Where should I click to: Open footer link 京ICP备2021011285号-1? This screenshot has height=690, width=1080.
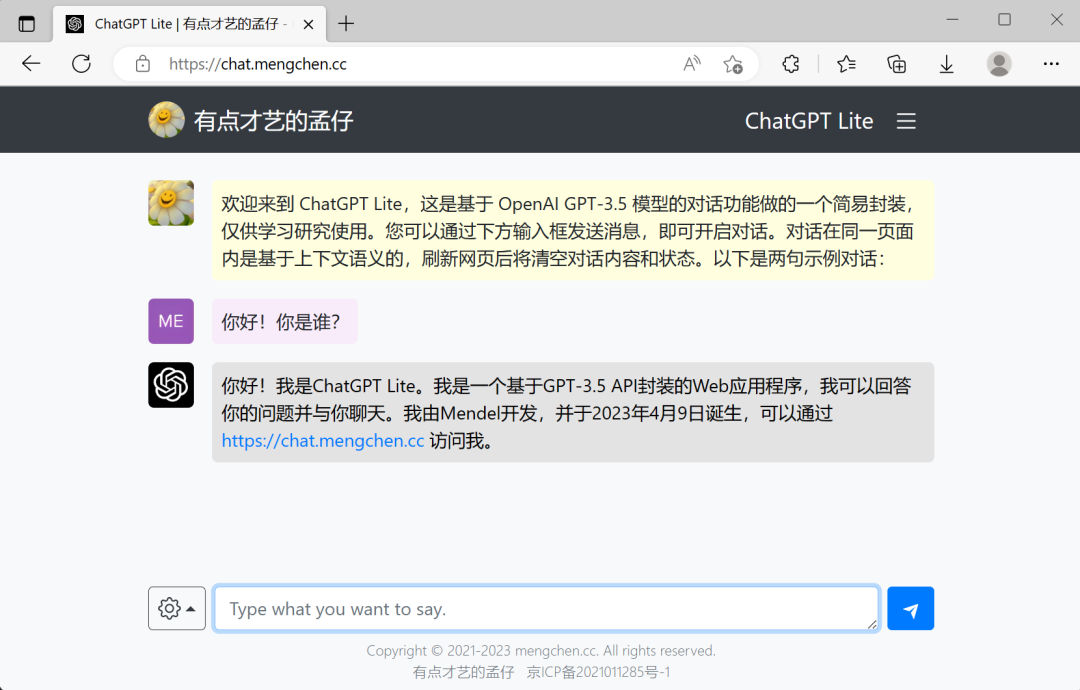click(x=598, y=672)
